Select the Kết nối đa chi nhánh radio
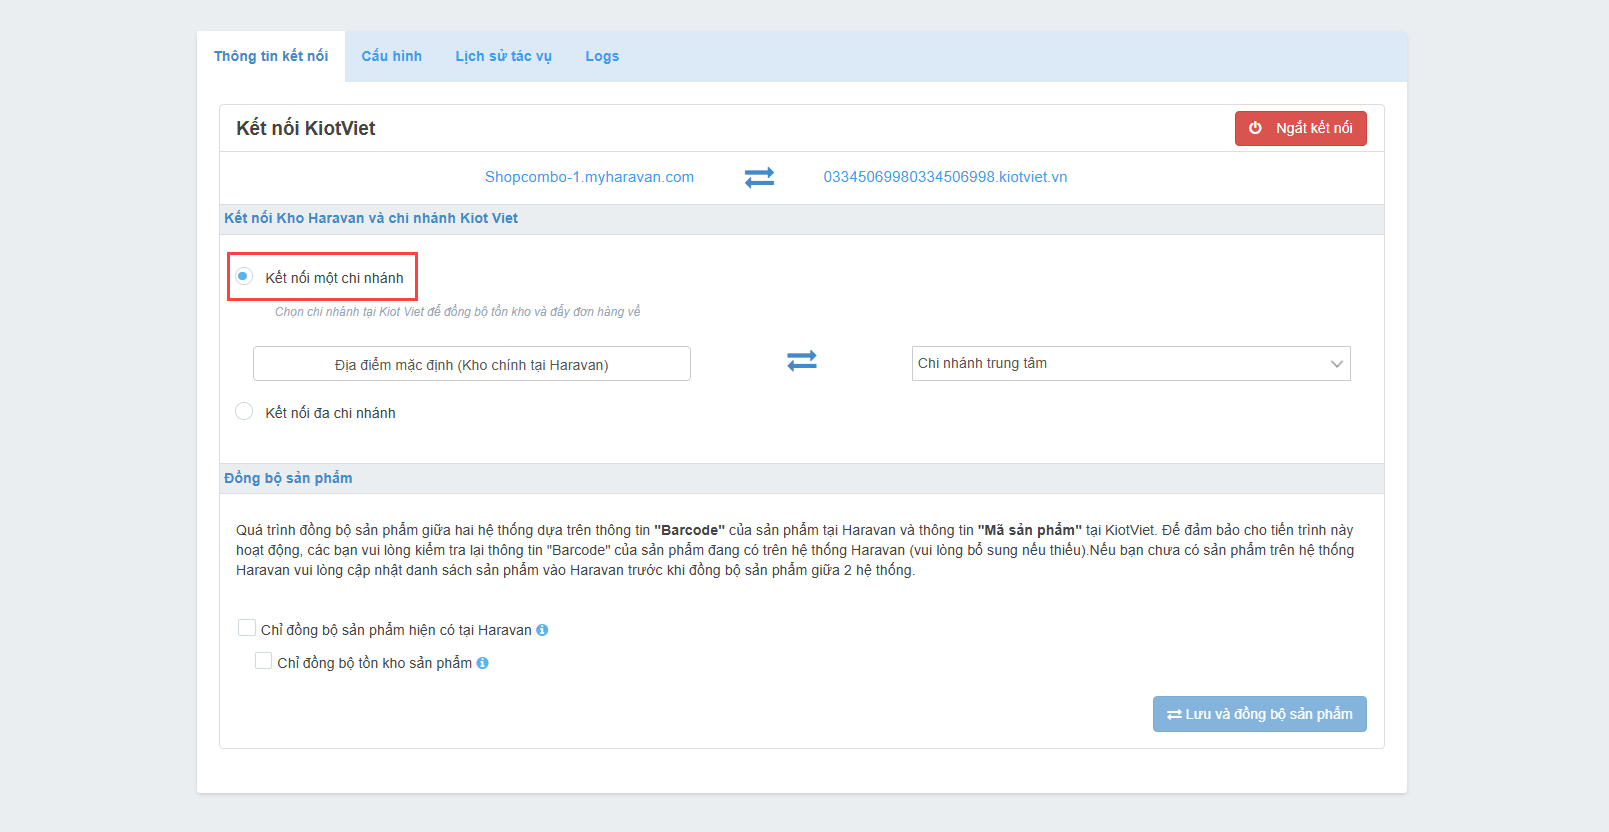Screen dimensions: 1609x832 [x=244, y=411]
